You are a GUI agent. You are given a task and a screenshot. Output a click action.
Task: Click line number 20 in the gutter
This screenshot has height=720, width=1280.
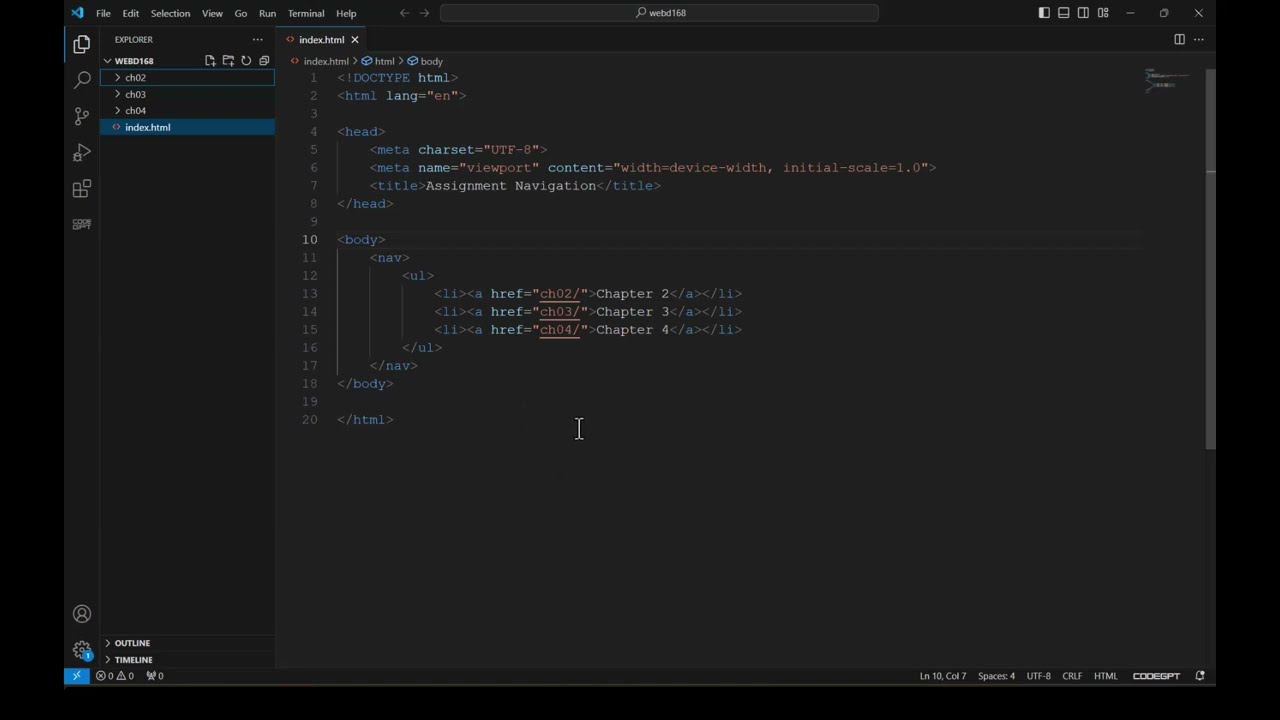click(309, 420)
